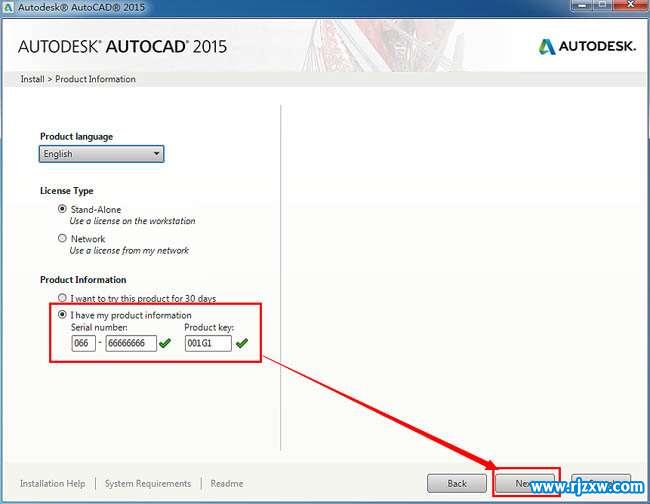
Task: Click the Autodesk logo
Action: point(587,46)
